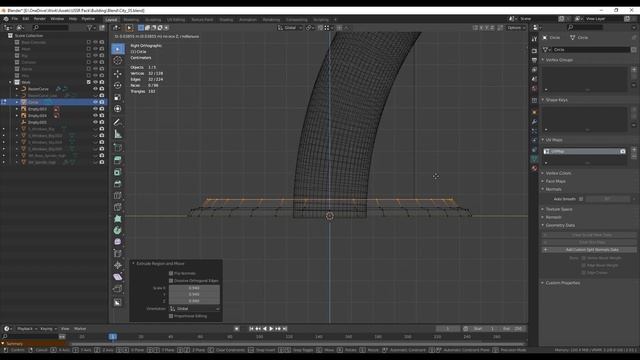Select the Shear tool
This screenshot has height=360, width=640.
pyautogui.click(x=118, y=277)
